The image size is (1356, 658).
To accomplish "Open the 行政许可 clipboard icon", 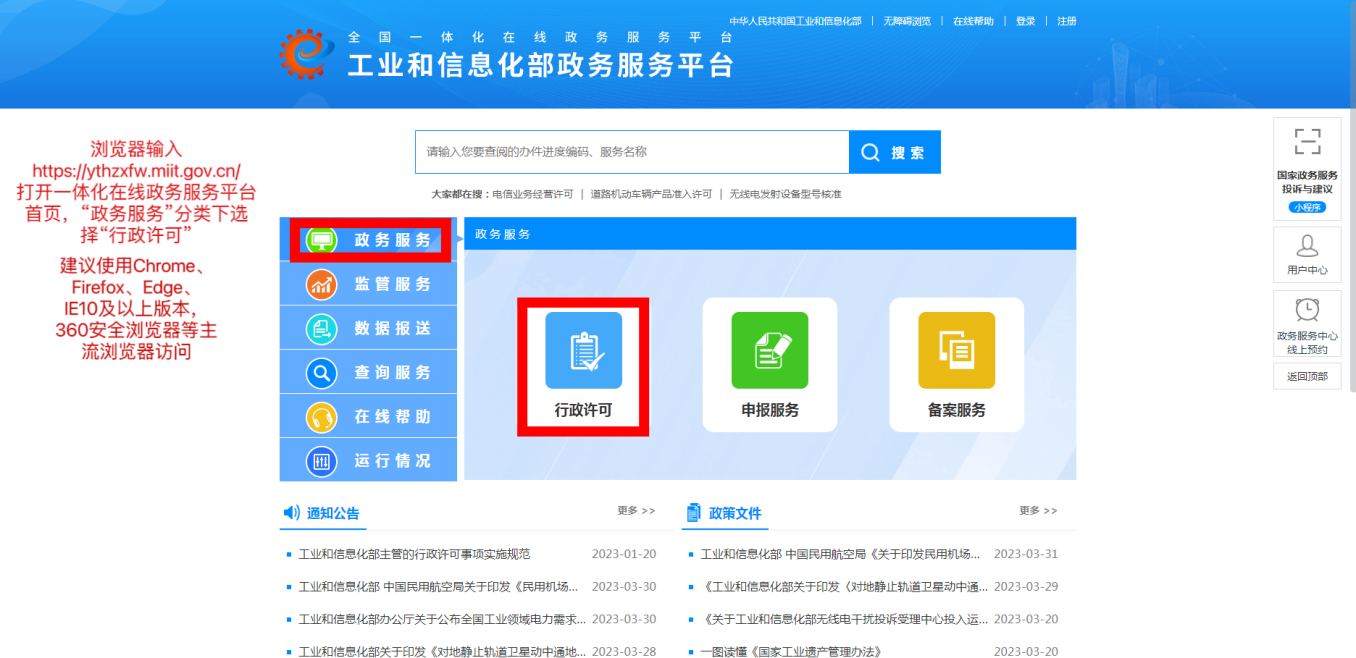I will click(583, 350).
